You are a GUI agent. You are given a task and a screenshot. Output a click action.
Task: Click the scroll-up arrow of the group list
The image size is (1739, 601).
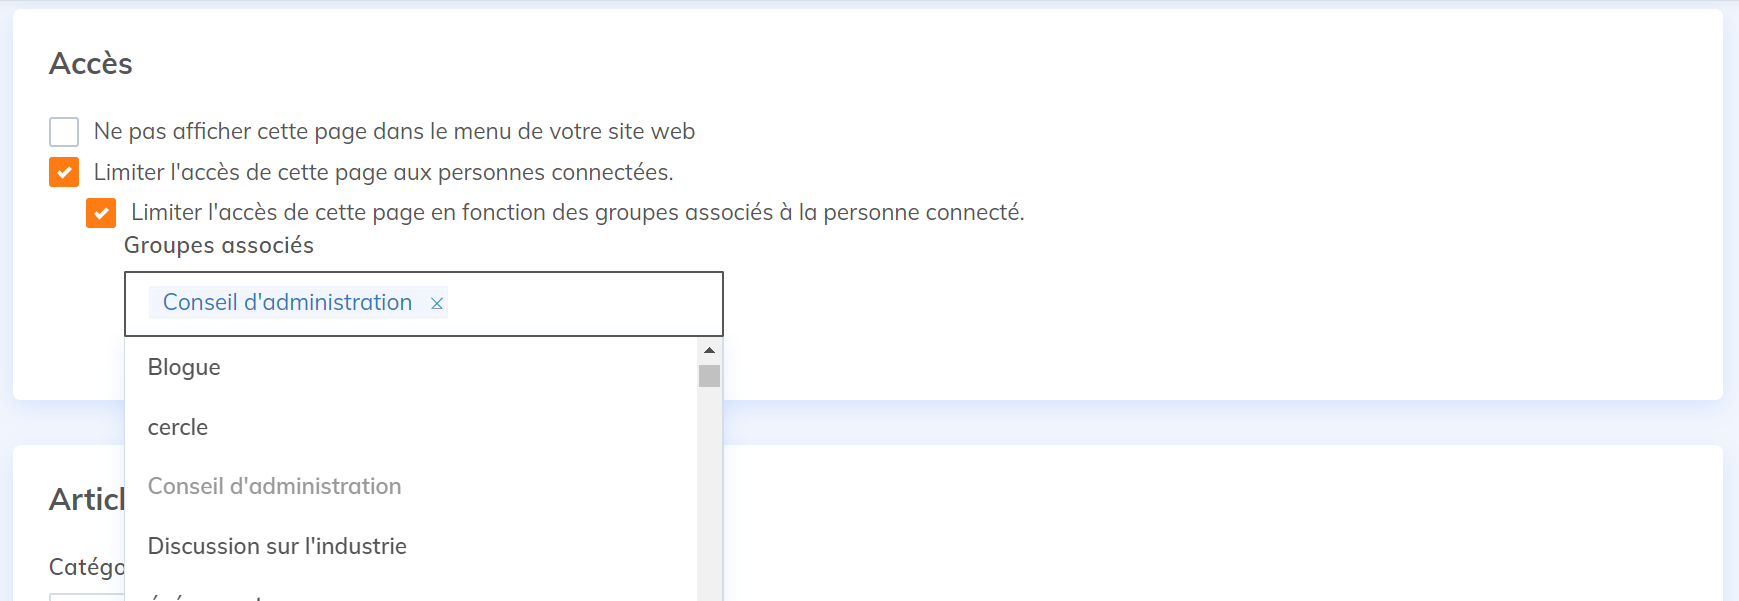[709, 350]
